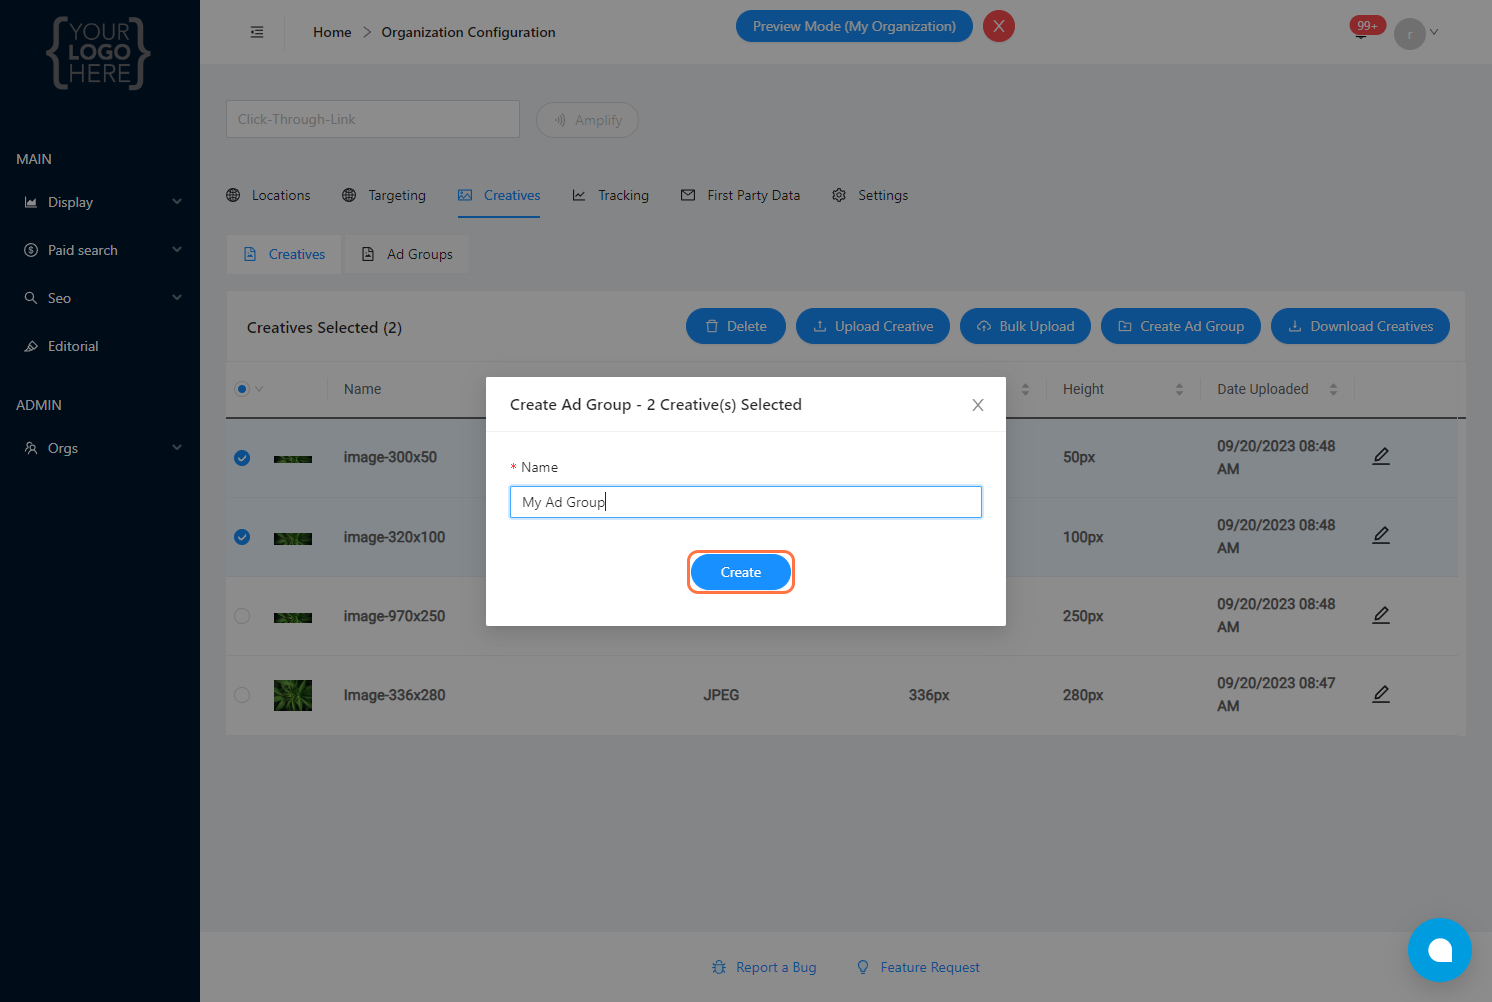1492x1002 pixels.
Task: Go to the Home breadcrumb link
Action: tap(332, 32)
